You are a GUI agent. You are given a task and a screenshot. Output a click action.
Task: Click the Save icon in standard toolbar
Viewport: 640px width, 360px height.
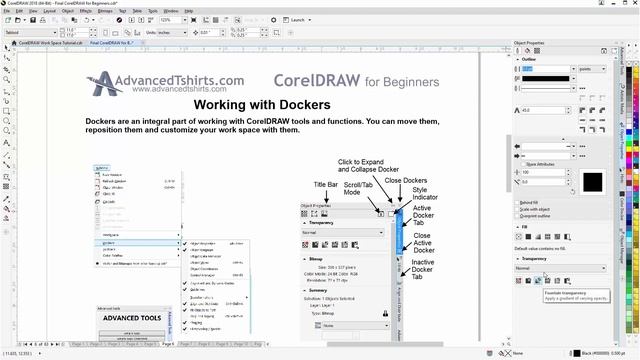(33, 20)
